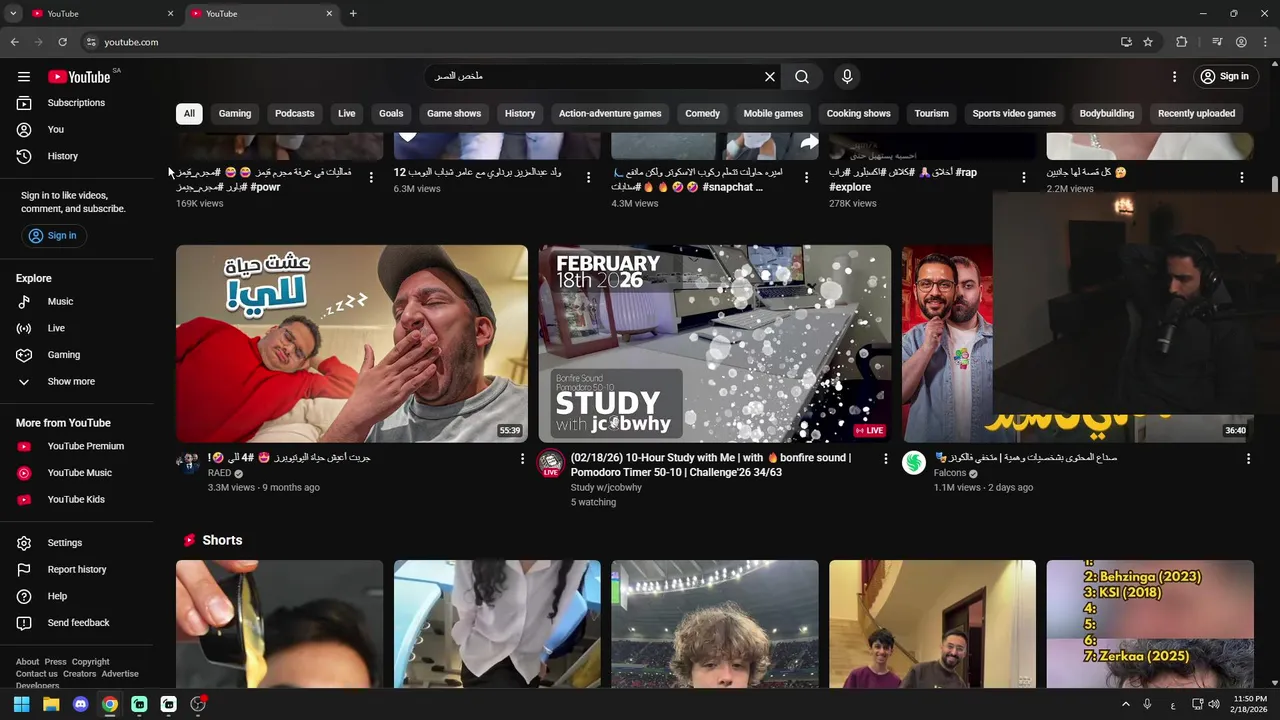Open options for 169K views short
1280x720 pixels.
[371, 177]
